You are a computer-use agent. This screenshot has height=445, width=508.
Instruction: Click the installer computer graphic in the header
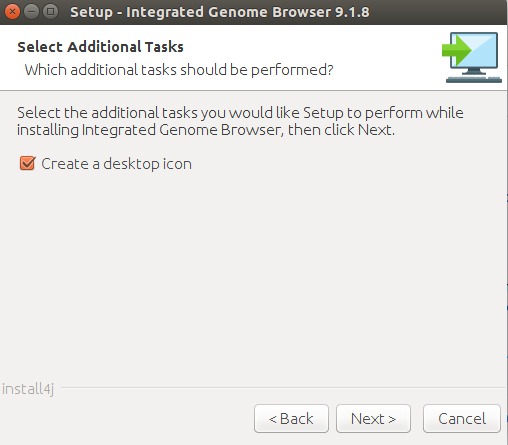472,57
